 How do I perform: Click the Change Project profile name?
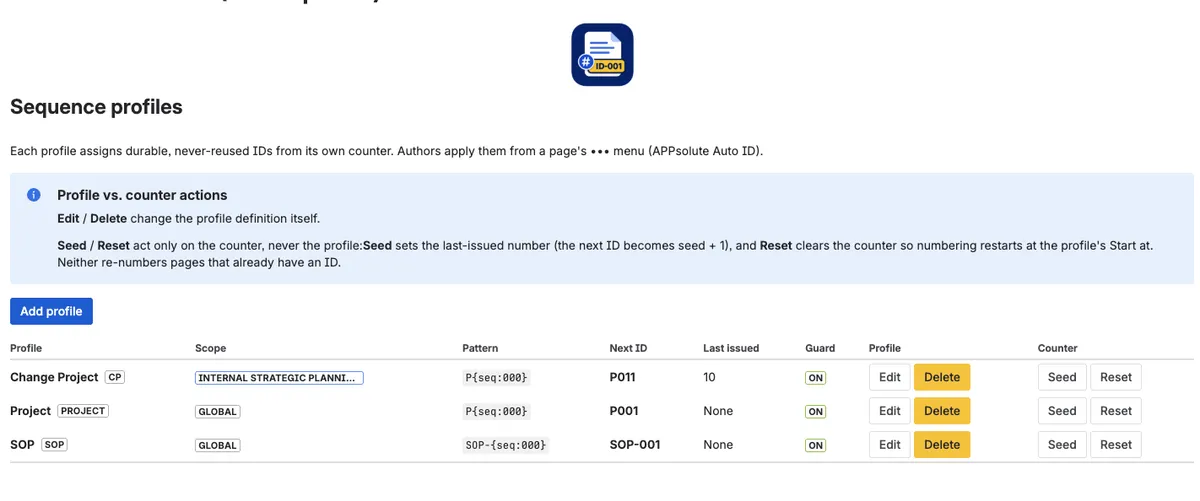click(54, 377)
